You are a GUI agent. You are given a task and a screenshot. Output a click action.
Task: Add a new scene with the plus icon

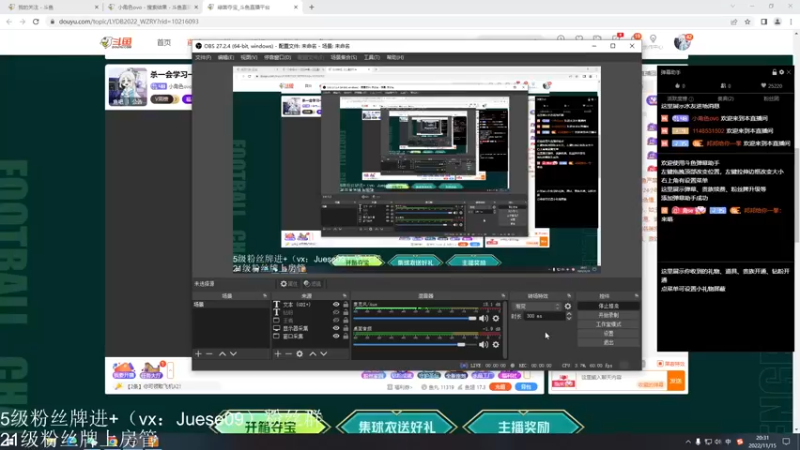tap(198, 354)
